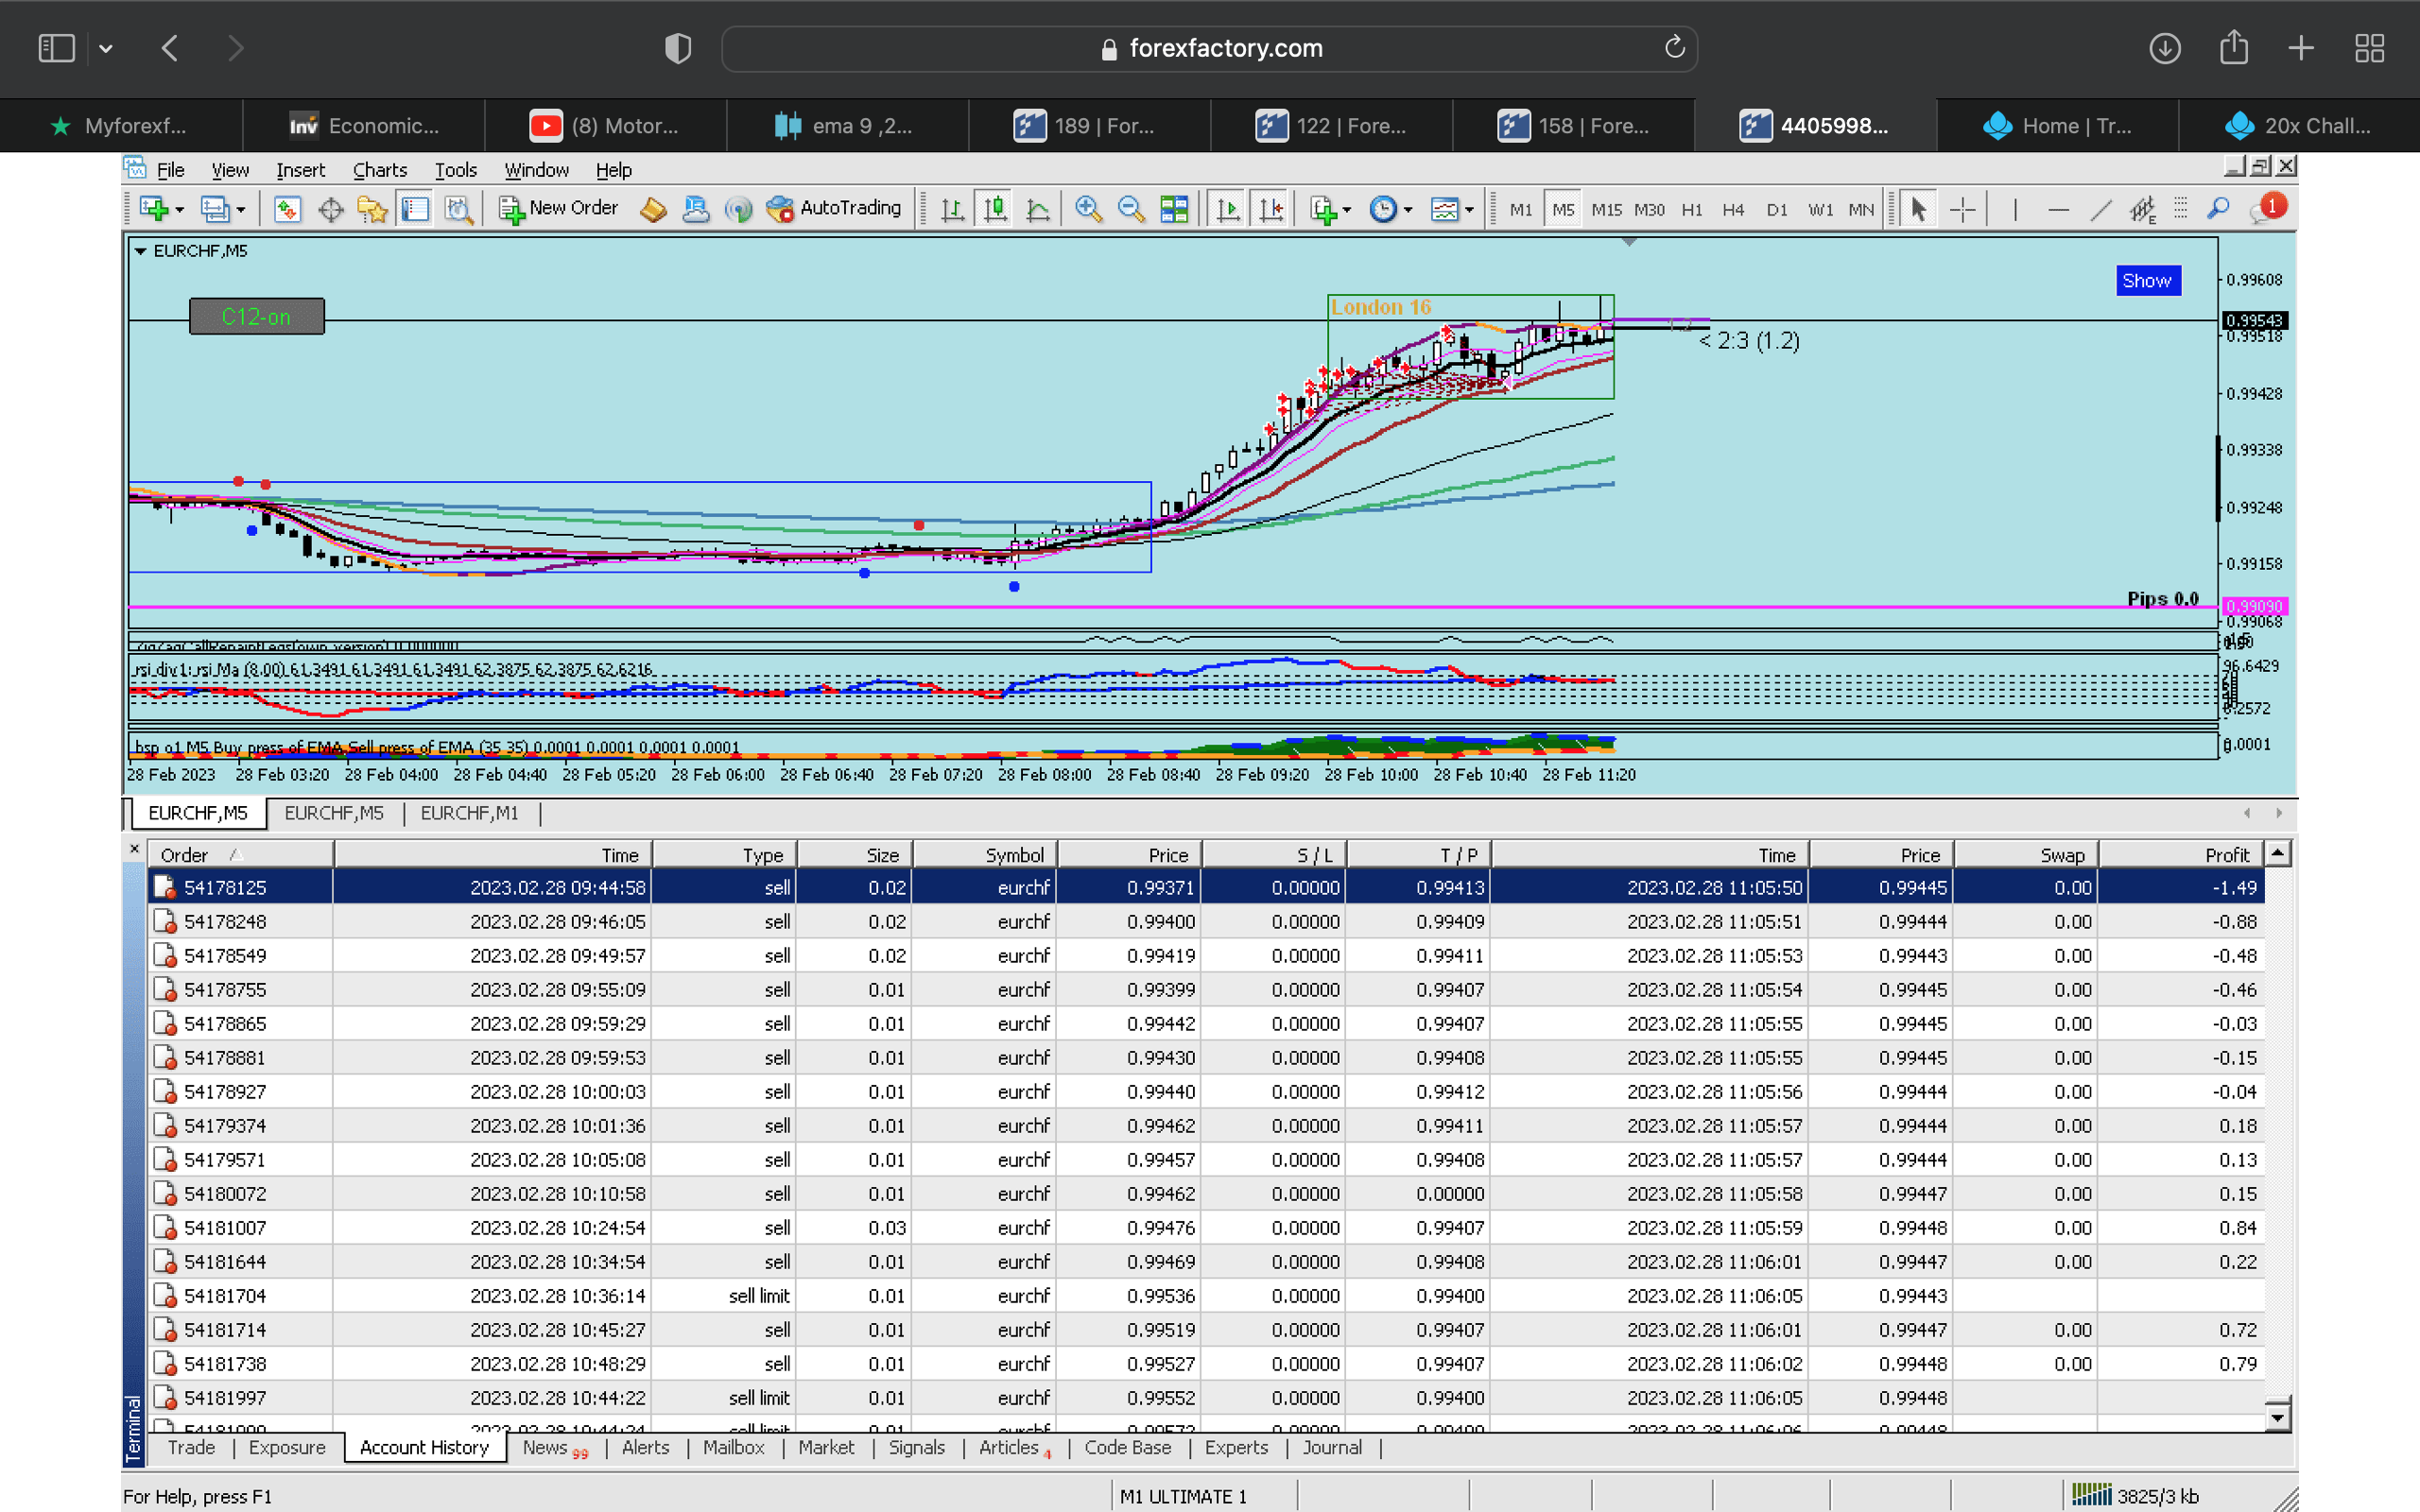Zoom in on the chart

[1088, 209]
